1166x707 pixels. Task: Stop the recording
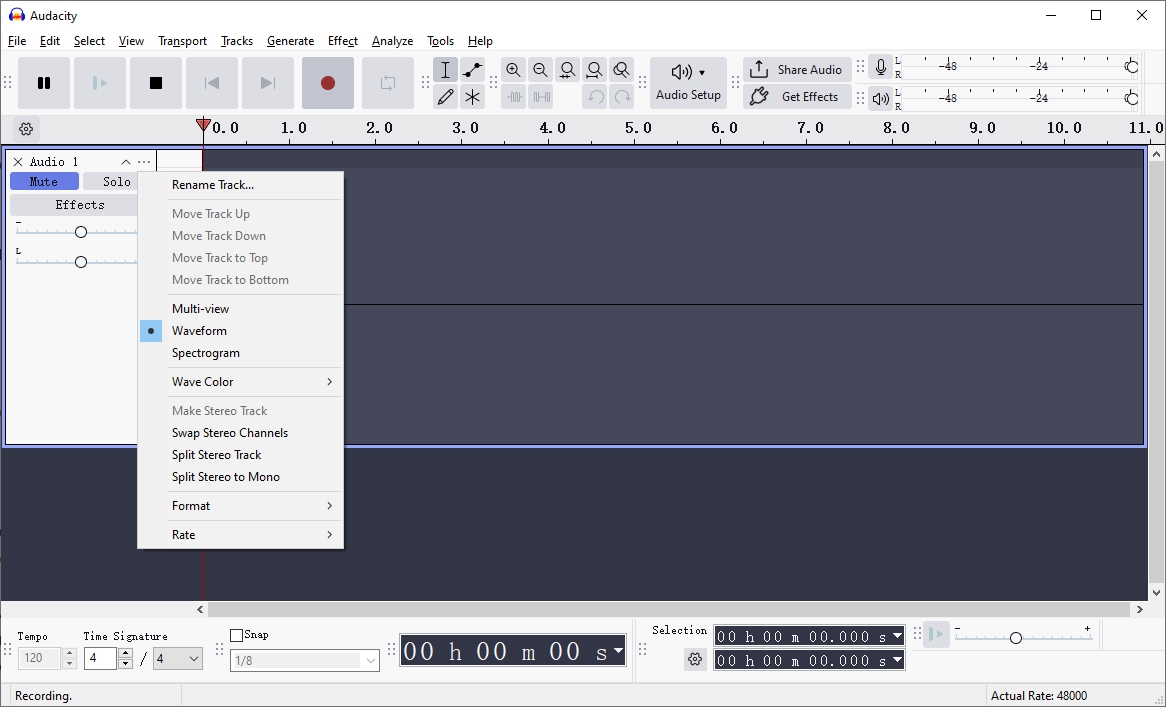[x=155, y=83]
